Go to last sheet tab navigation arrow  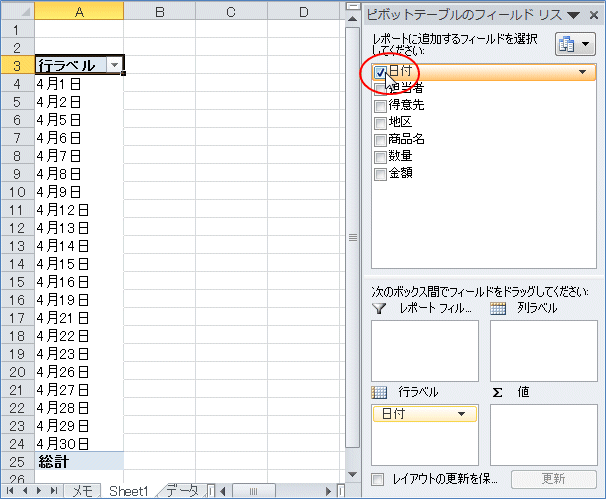click(x=54, y=491)
